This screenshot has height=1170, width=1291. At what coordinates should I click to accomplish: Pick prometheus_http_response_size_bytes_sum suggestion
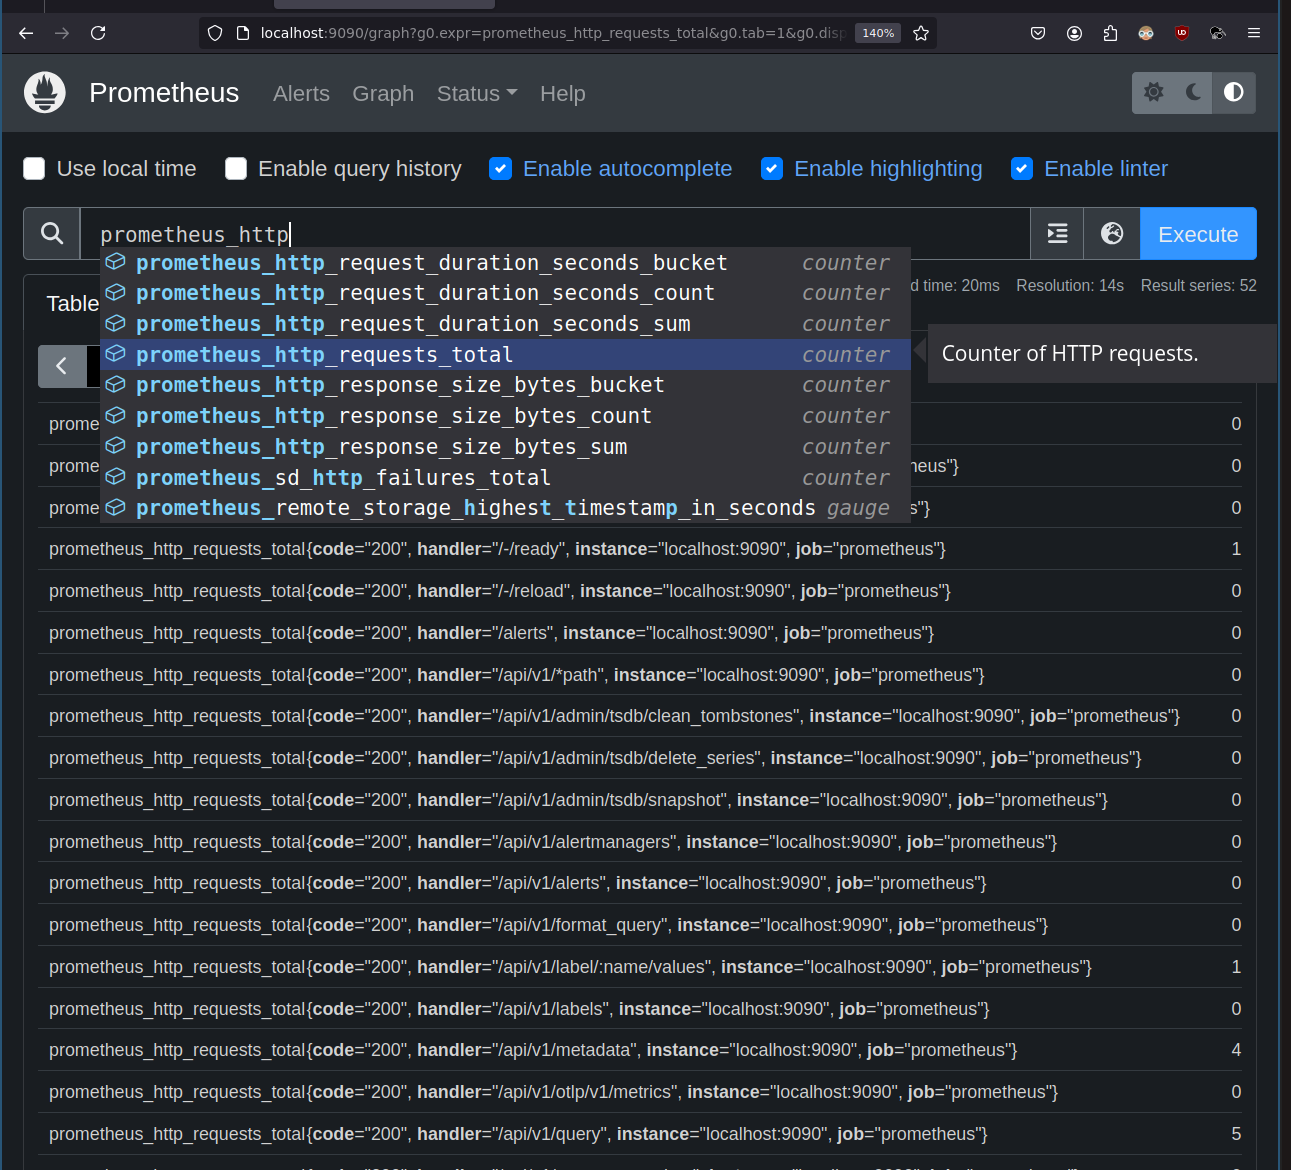pos(505,447)
